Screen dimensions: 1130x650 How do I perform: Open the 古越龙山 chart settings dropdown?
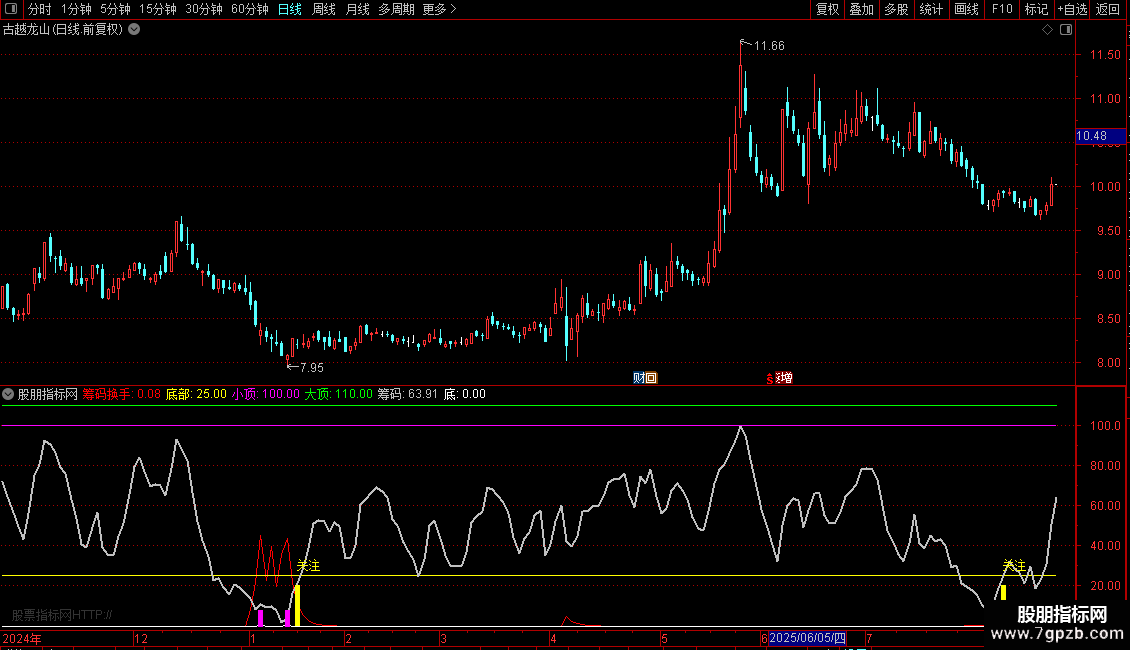pyautogui.click(x=134, y=30)
